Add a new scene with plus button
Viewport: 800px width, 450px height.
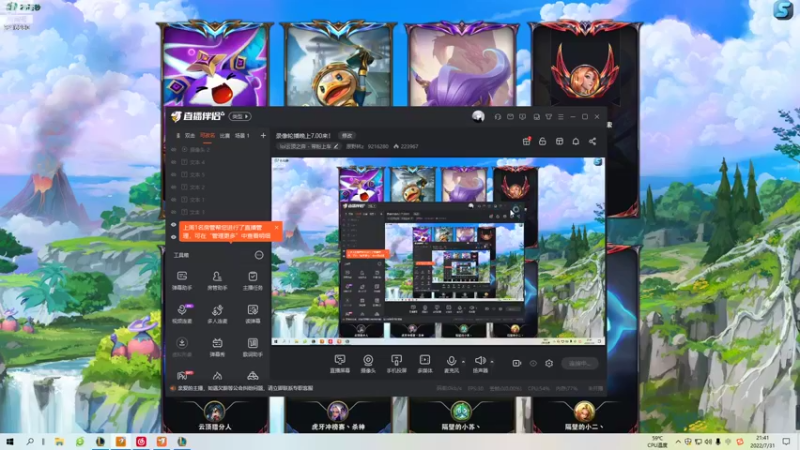click(263, 136)
